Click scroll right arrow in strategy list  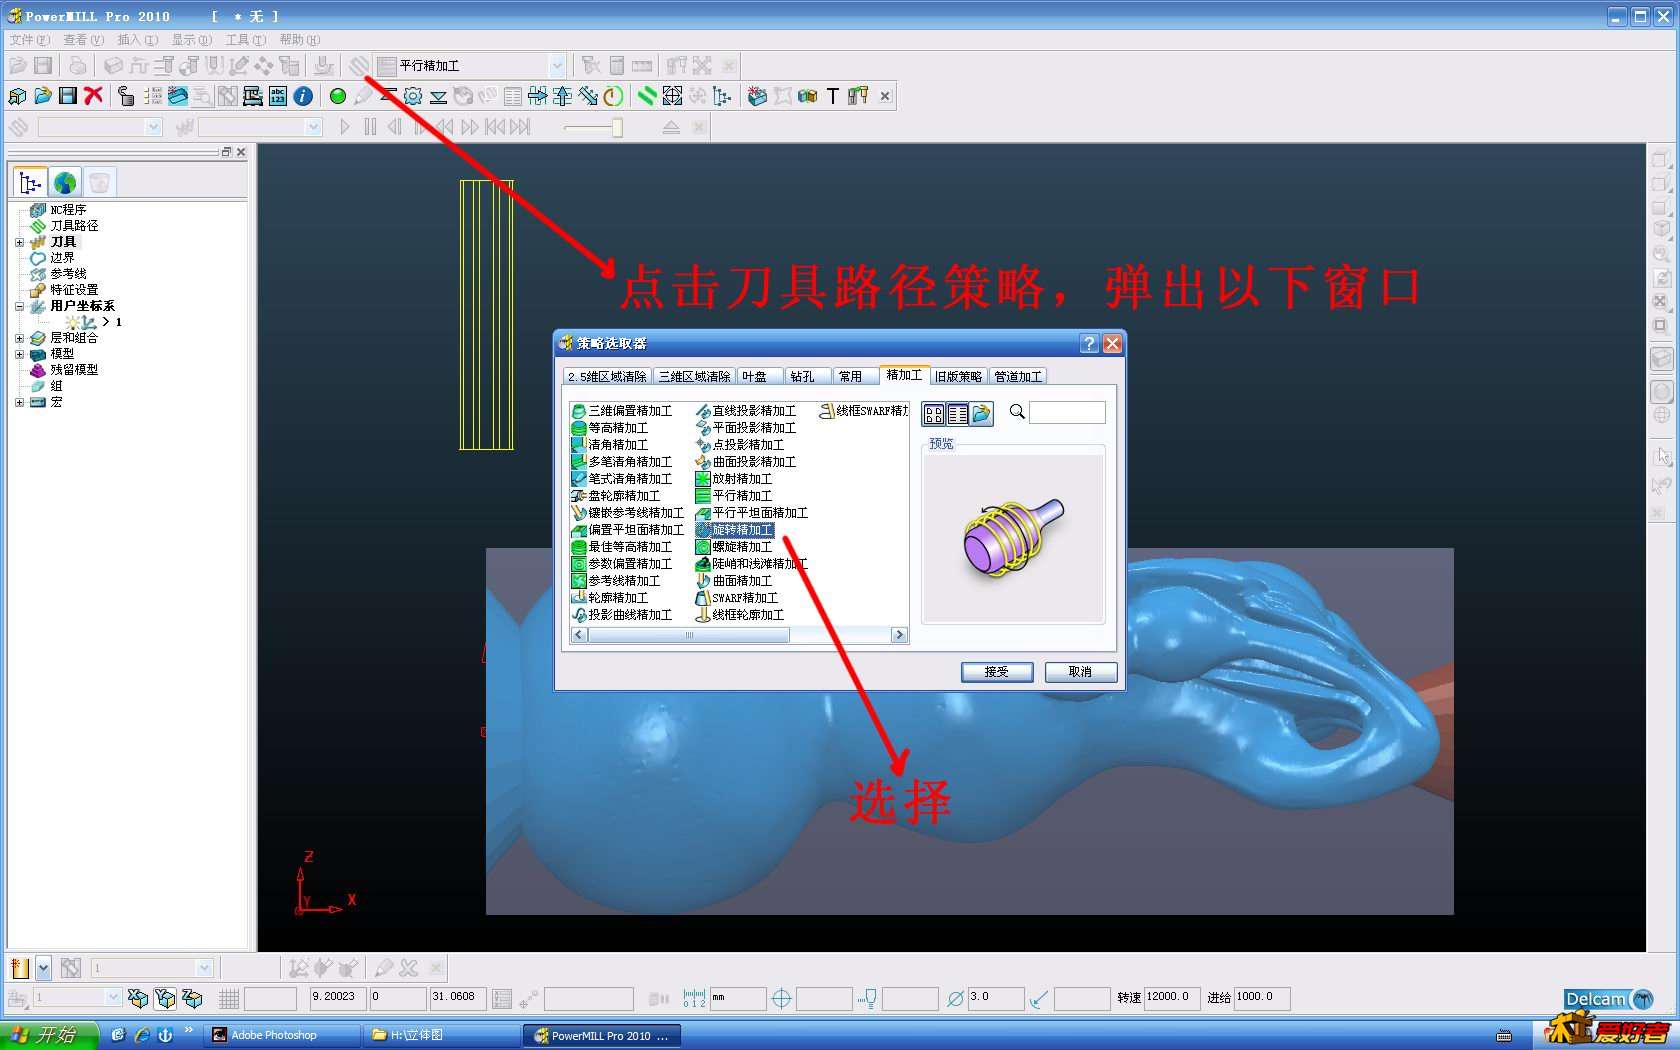(x=900, y=635)
